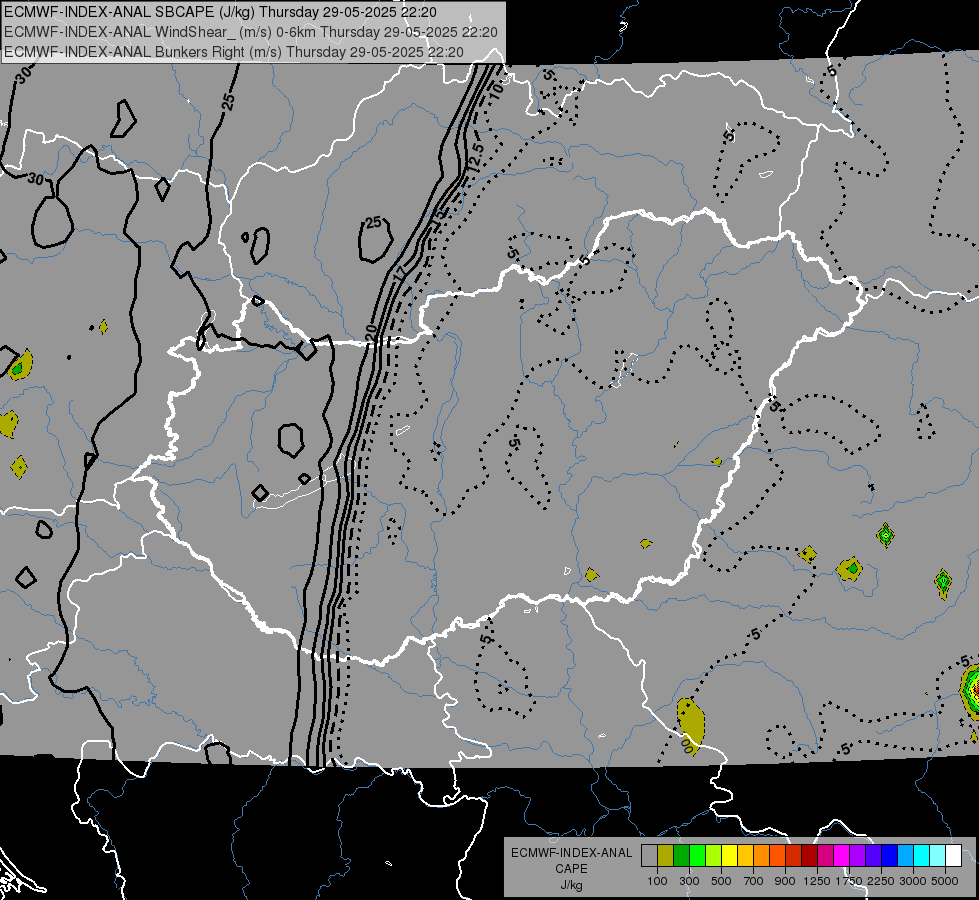Click the WindShear 0-6km title line
This screenshot has width=979, height=900.
click(x=250, y=32)
